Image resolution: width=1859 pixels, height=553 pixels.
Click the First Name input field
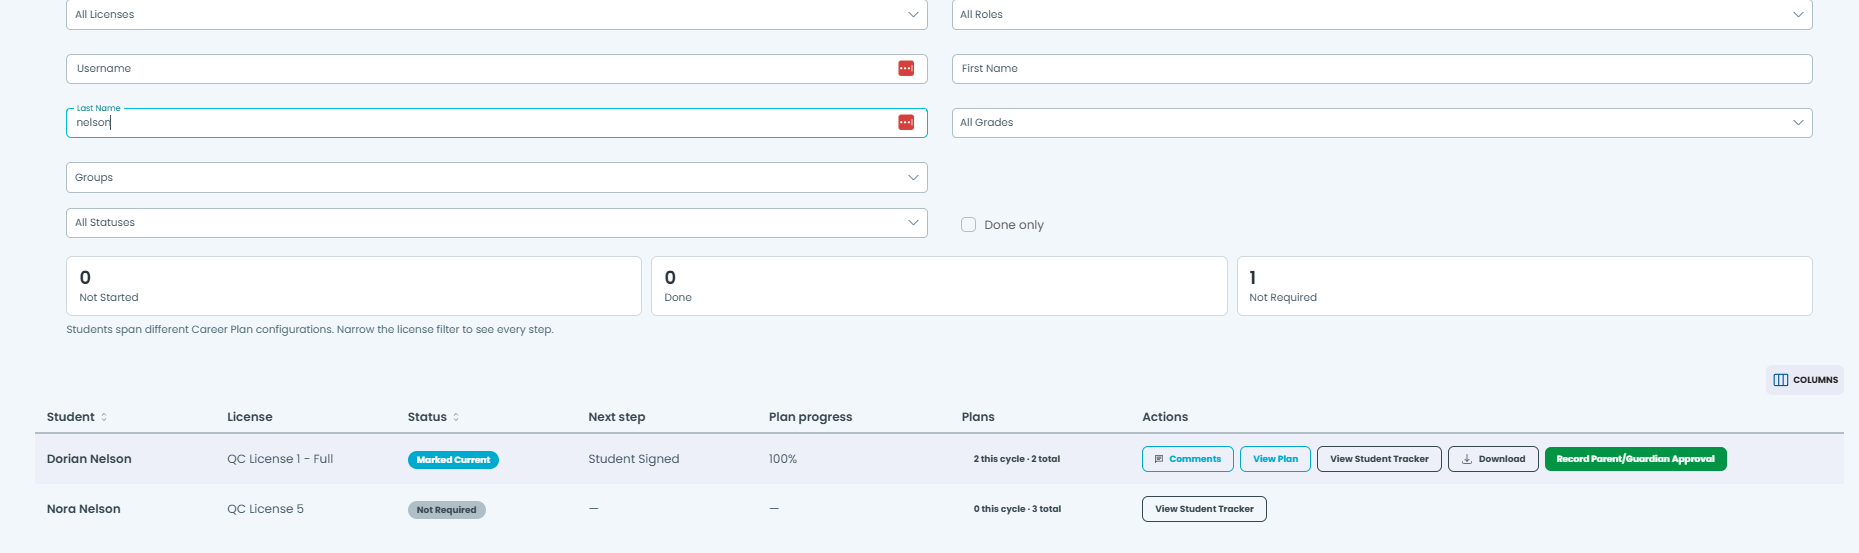tap(1382, 69)
